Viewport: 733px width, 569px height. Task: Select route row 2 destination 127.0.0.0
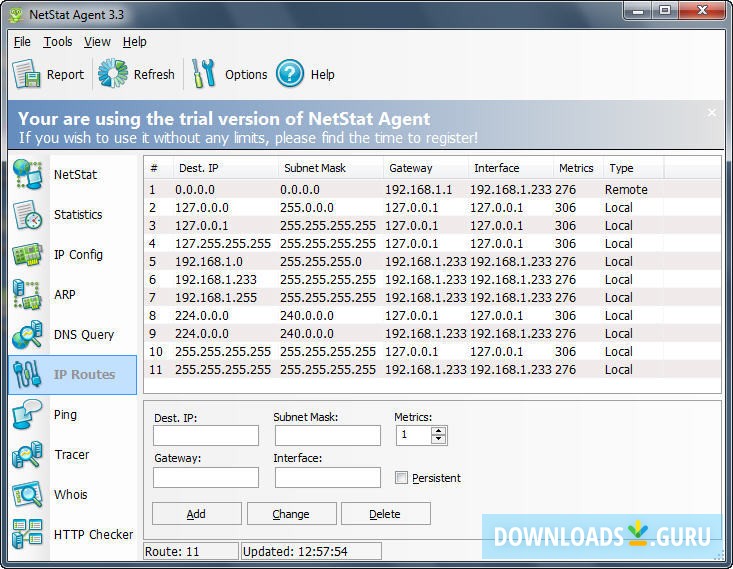[x=432, y=208]
